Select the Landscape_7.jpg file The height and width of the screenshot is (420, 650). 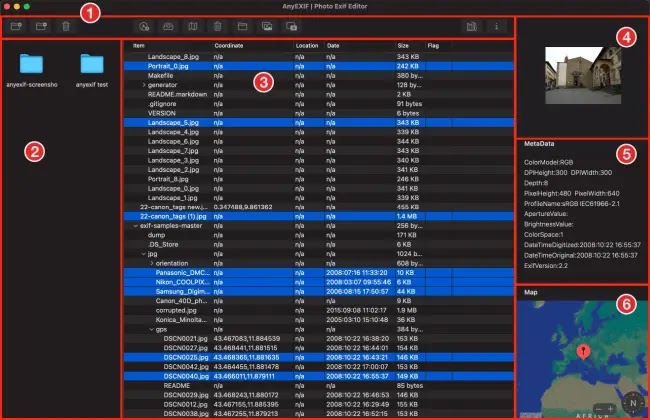pyautogui.click(x=318, y=151)
